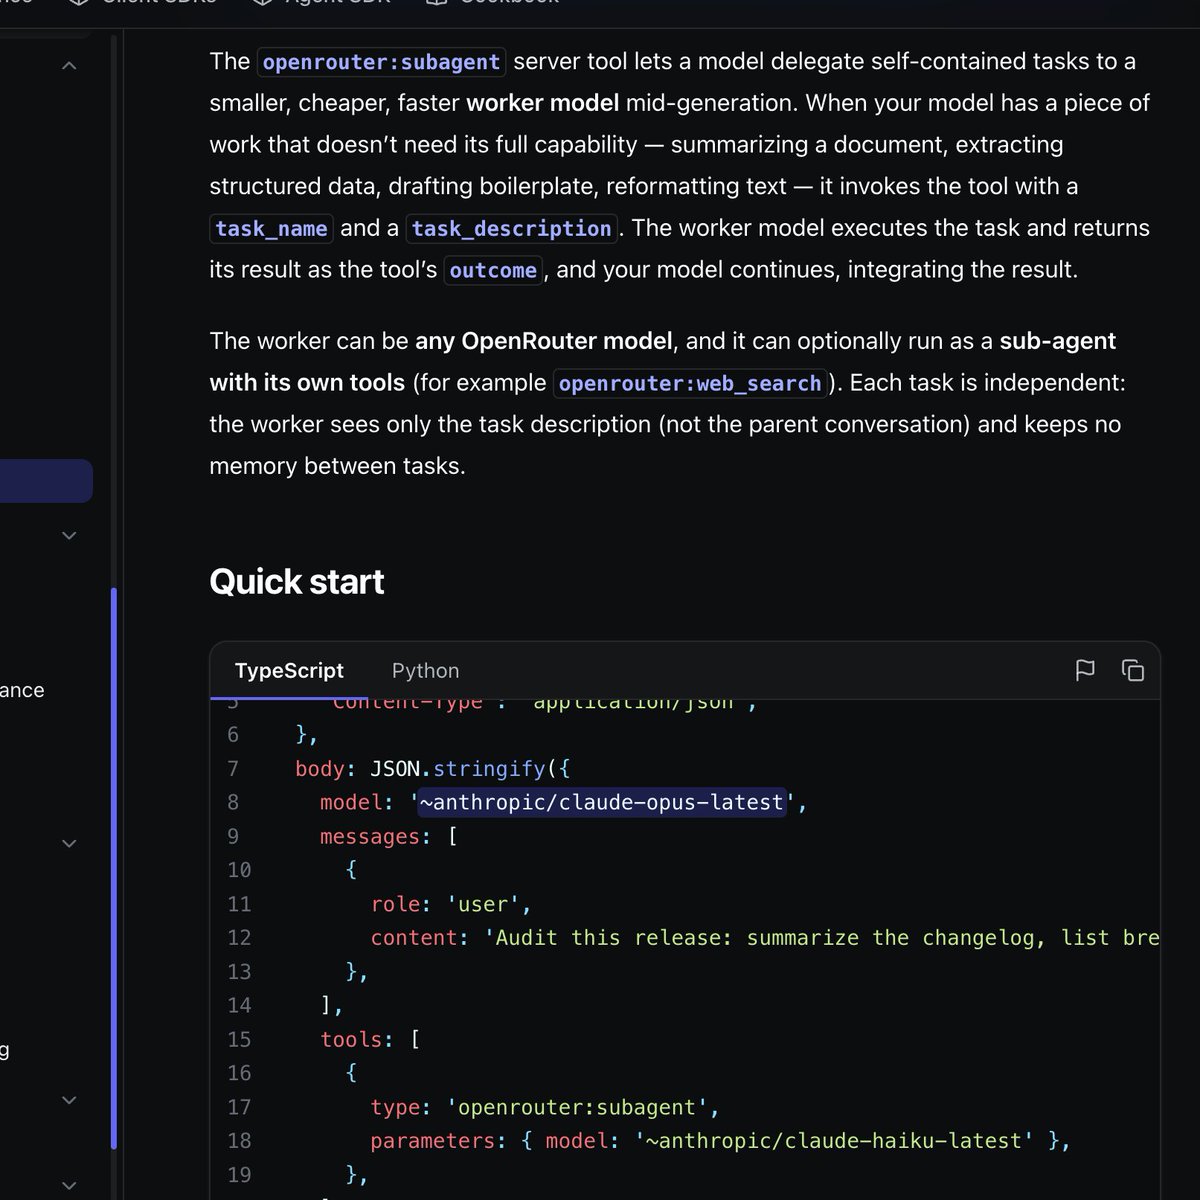Switch to the Python code tab
This screenshot has width=1200, height=1200.
(425, 671)
